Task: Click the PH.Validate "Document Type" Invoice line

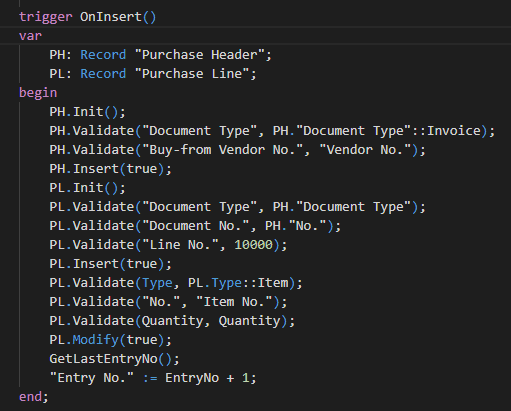Action: coord(272,131)
